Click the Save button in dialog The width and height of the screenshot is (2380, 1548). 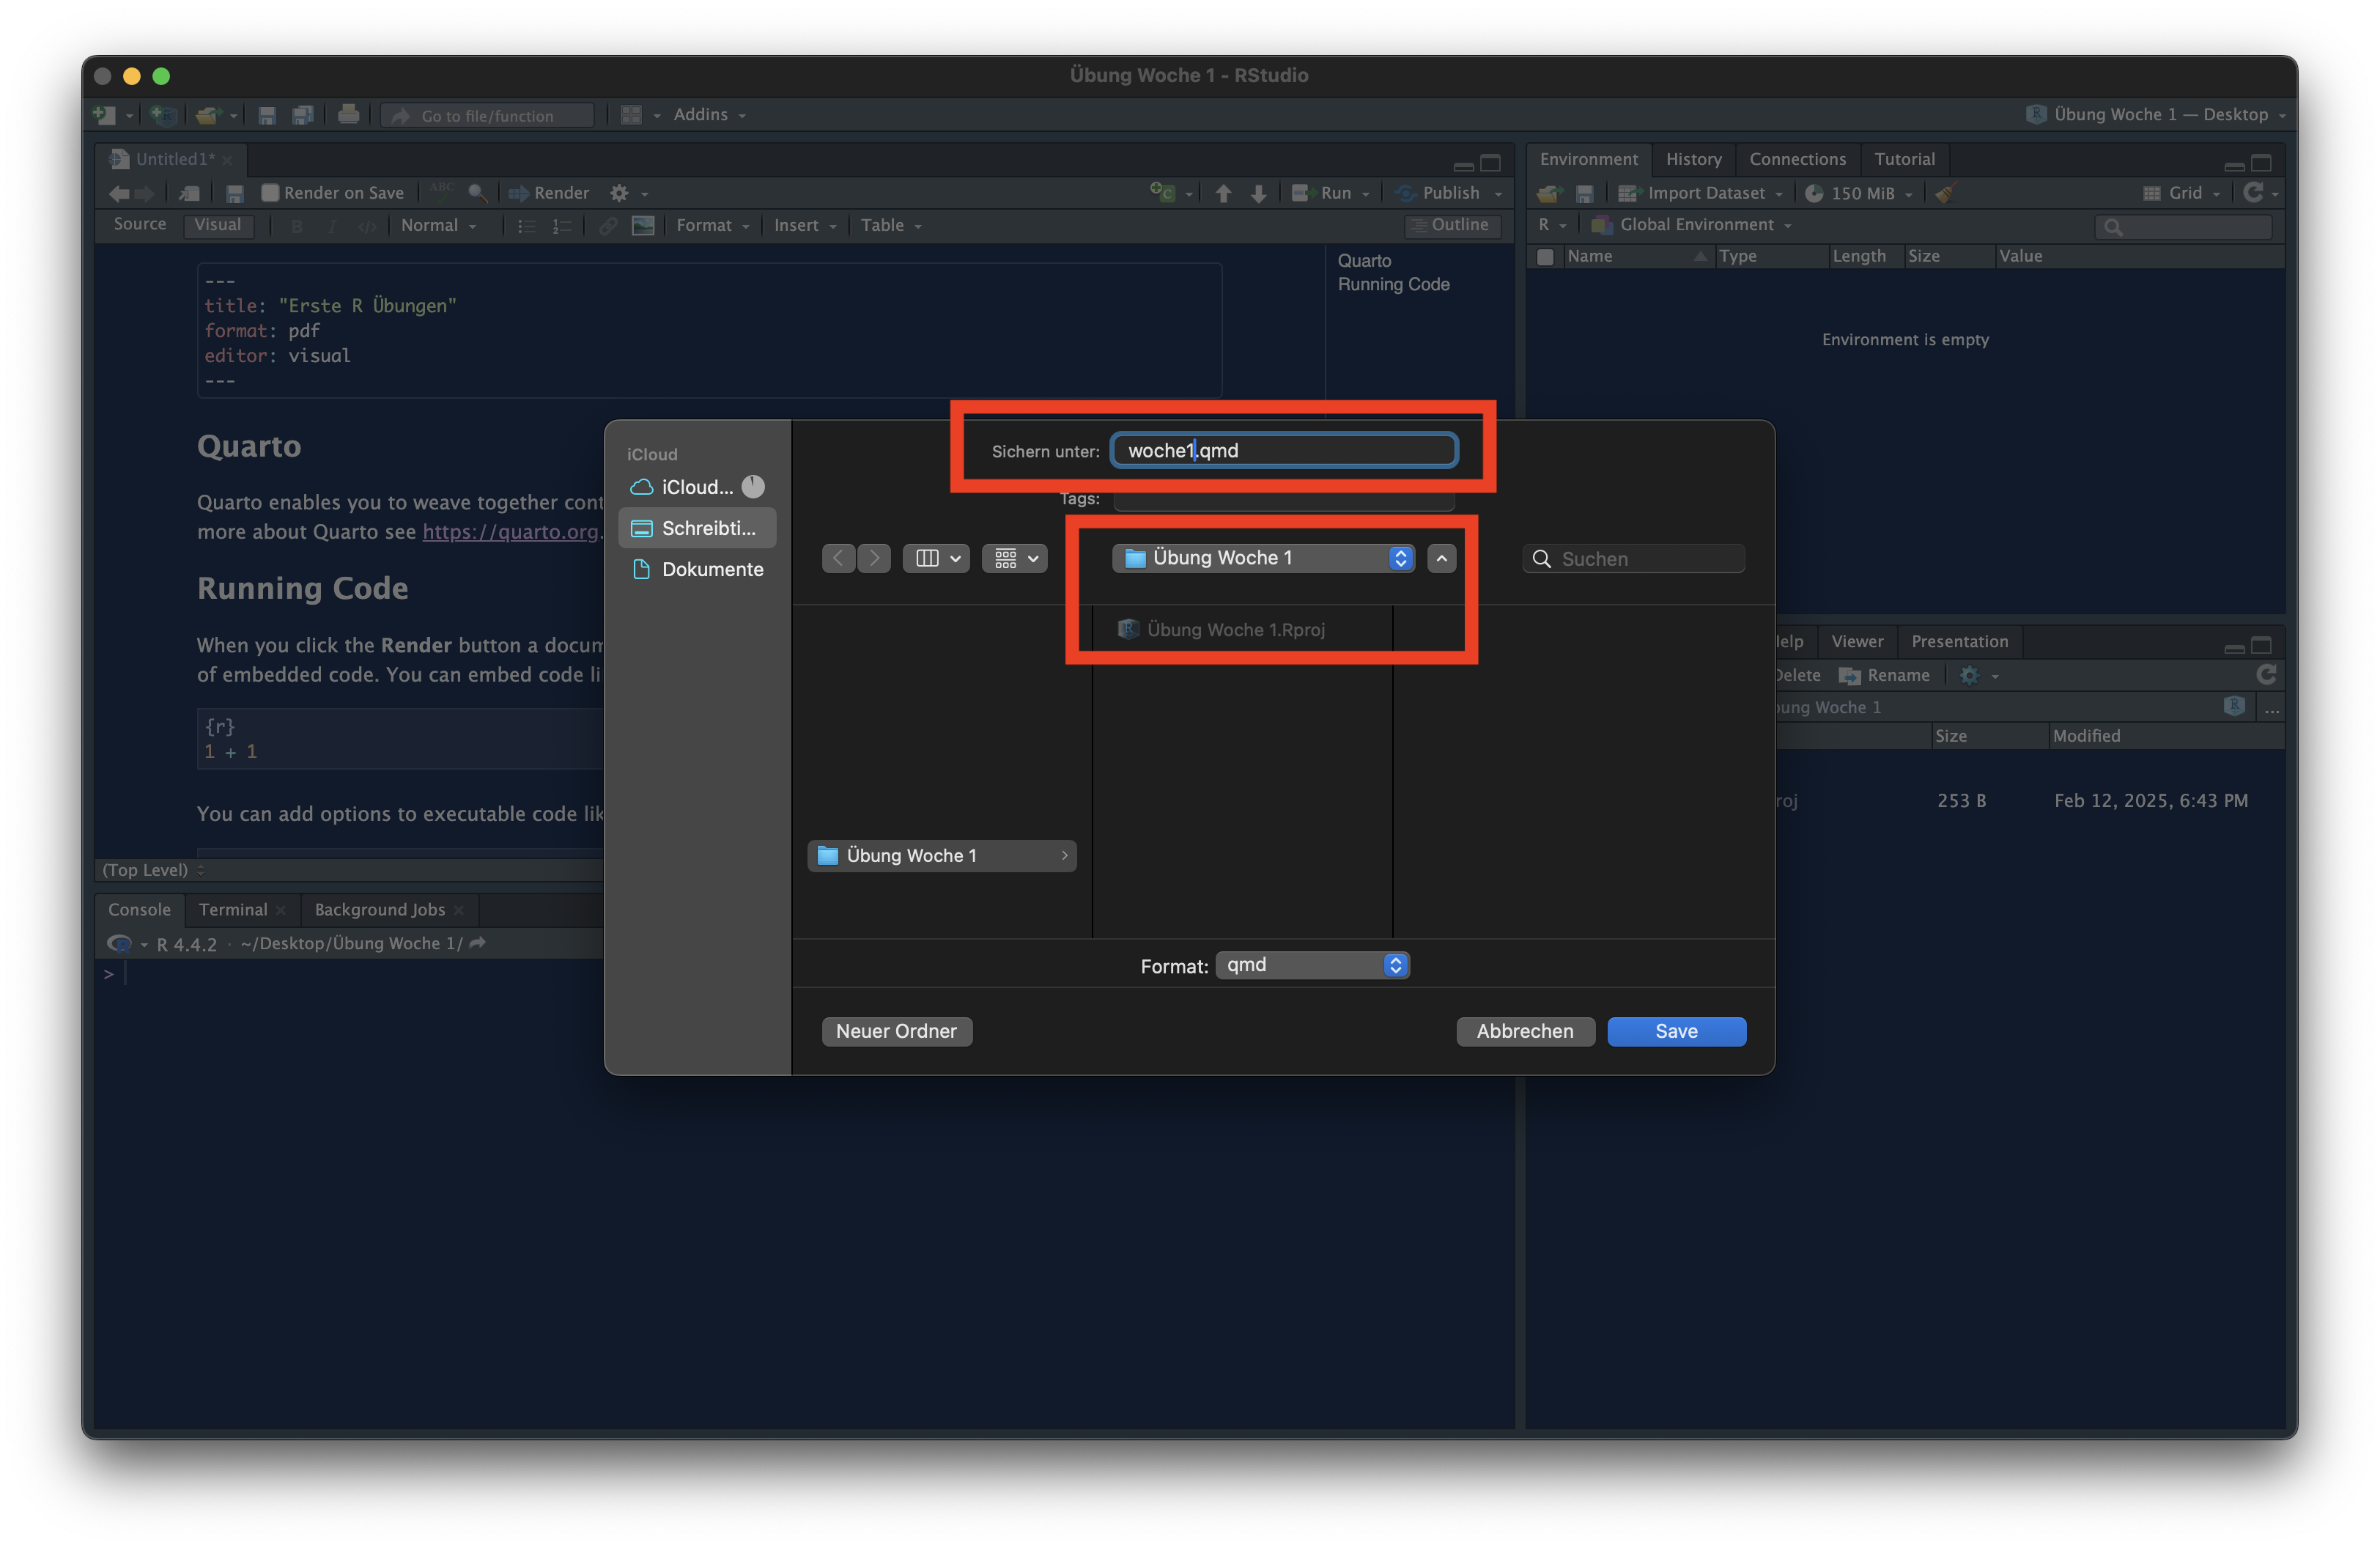pyautogui.click(x=1676, y=1031)
